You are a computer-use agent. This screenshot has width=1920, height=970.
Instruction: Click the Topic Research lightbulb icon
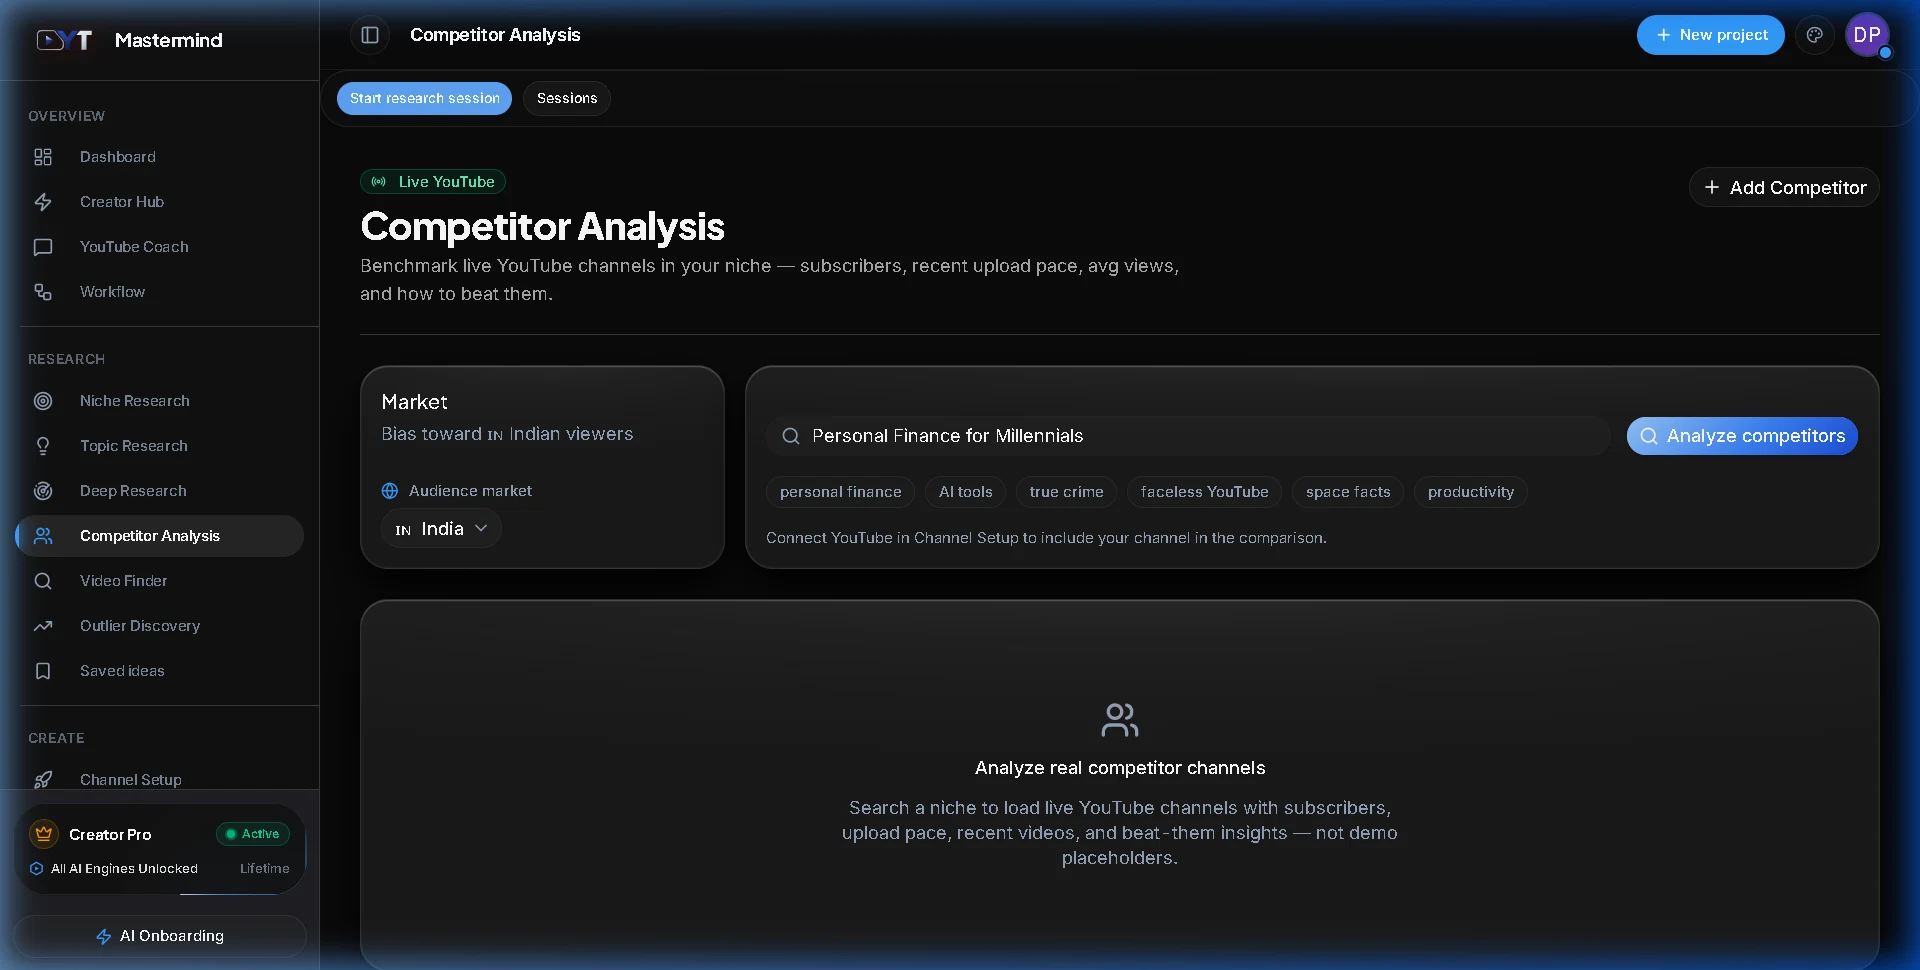click(43, 446)
